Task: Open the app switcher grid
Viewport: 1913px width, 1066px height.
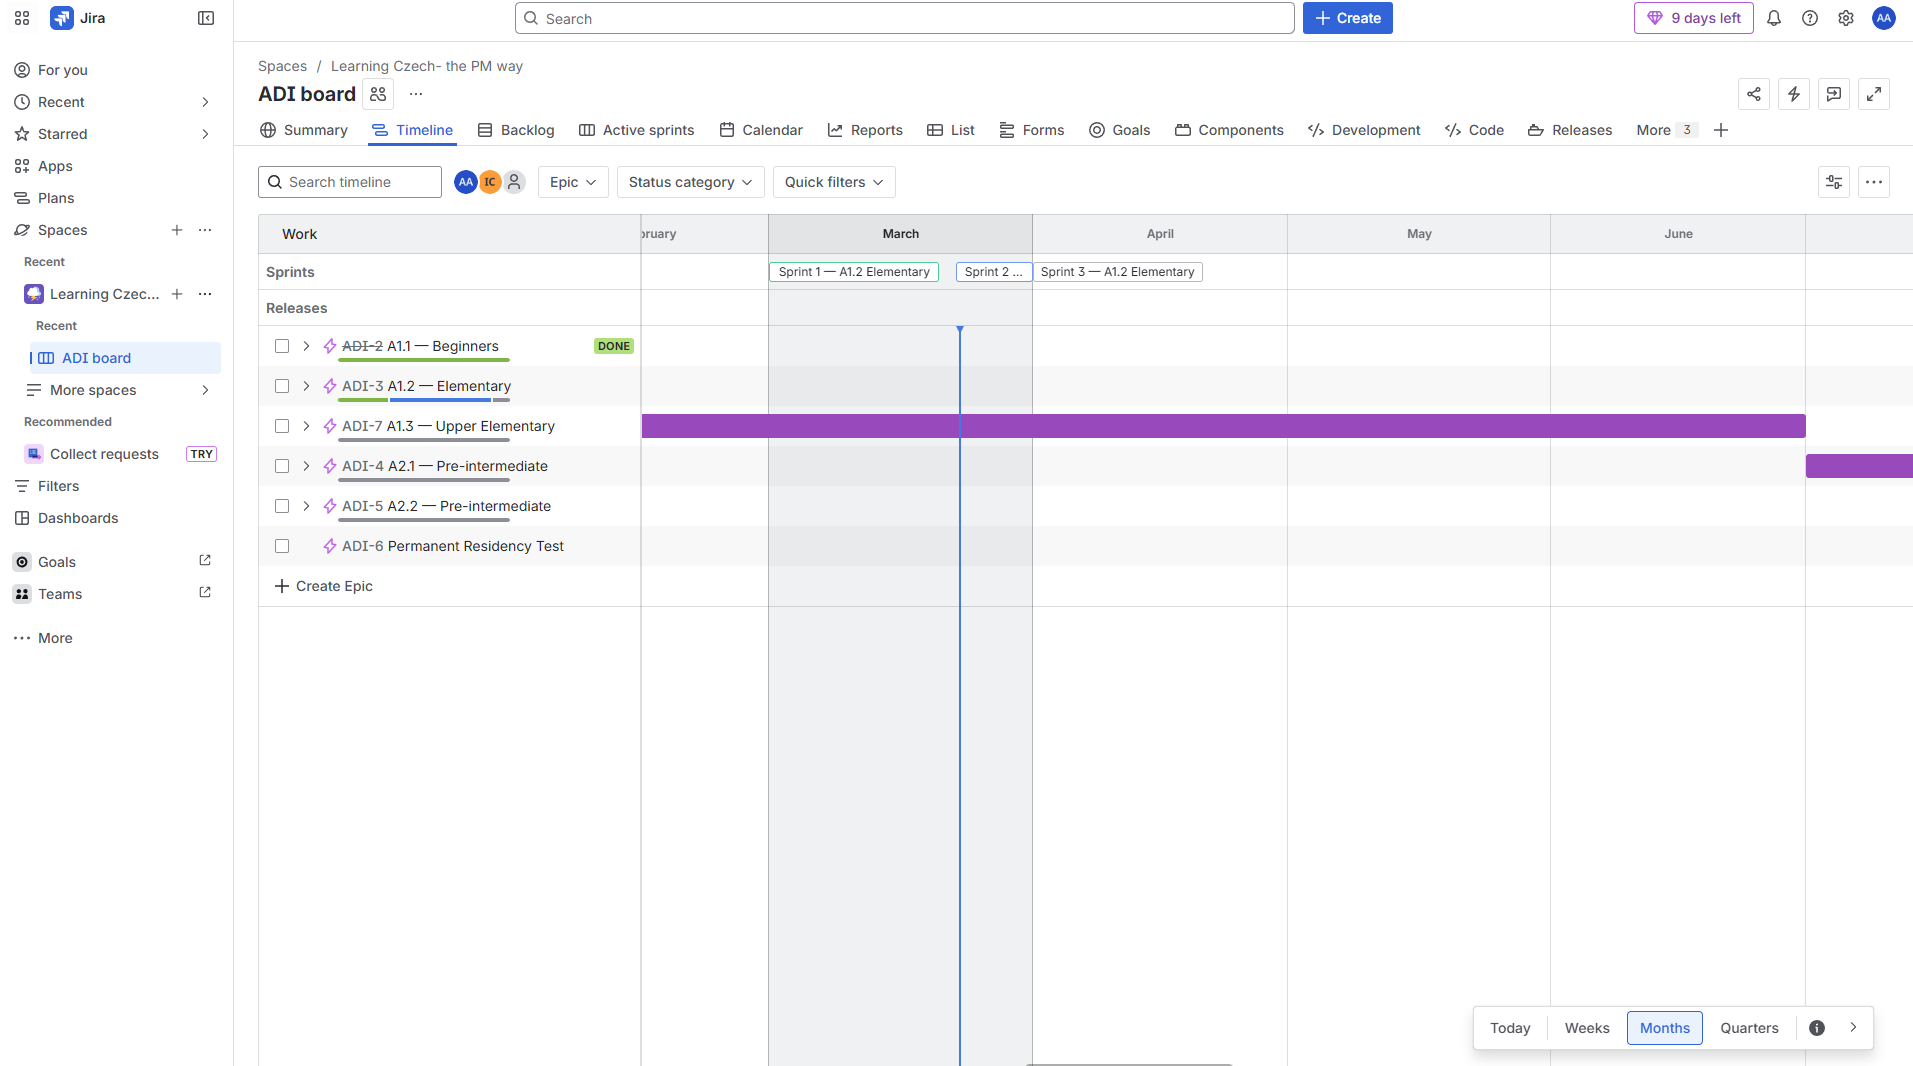Action: (x=22, y=18)
